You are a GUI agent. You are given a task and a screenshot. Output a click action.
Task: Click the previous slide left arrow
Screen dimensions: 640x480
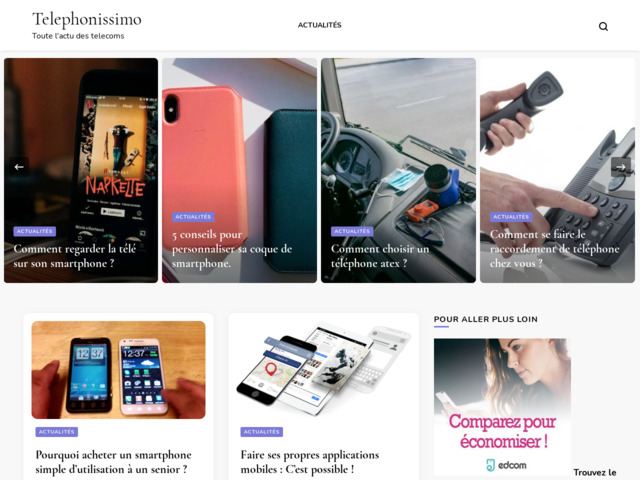tap(19, 167)
